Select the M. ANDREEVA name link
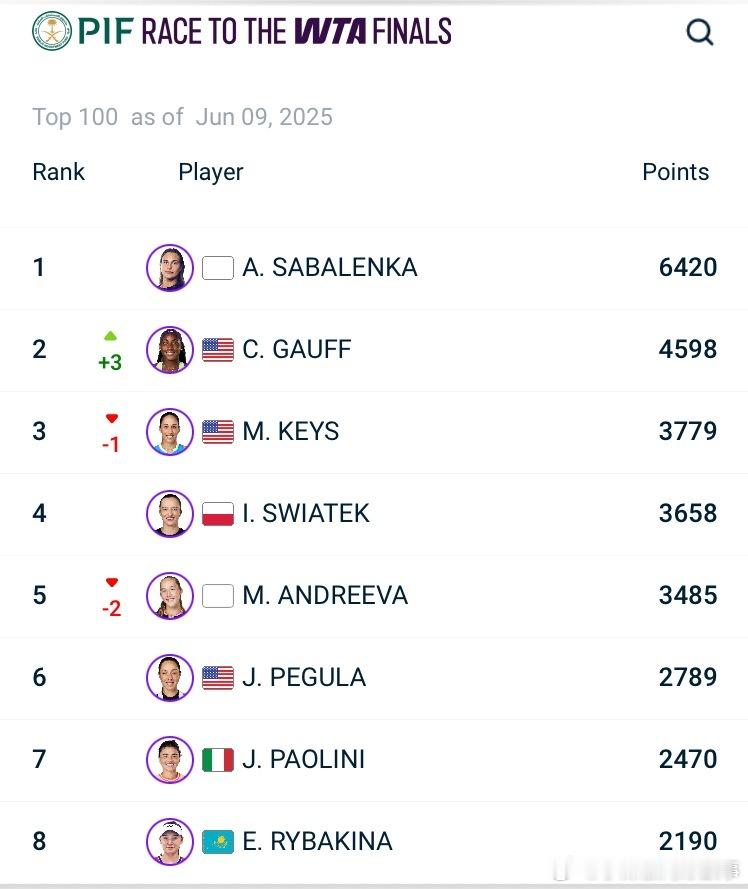The width and height of the screenshot is (748, 889). [326, 595]
